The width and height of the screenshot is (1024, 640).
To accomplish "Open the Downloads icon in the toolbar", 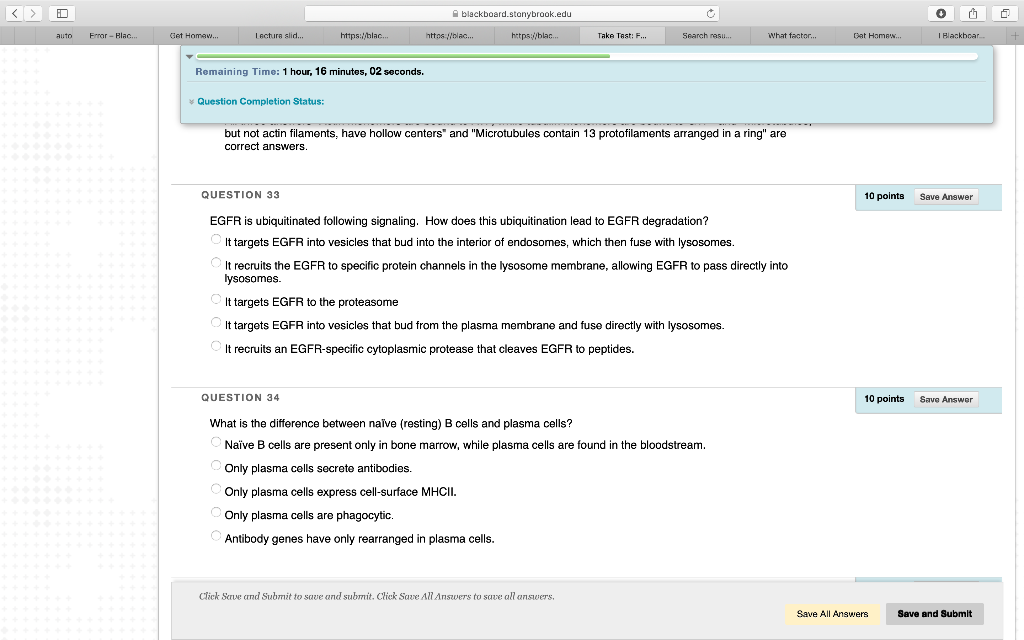I will point(941,13).
